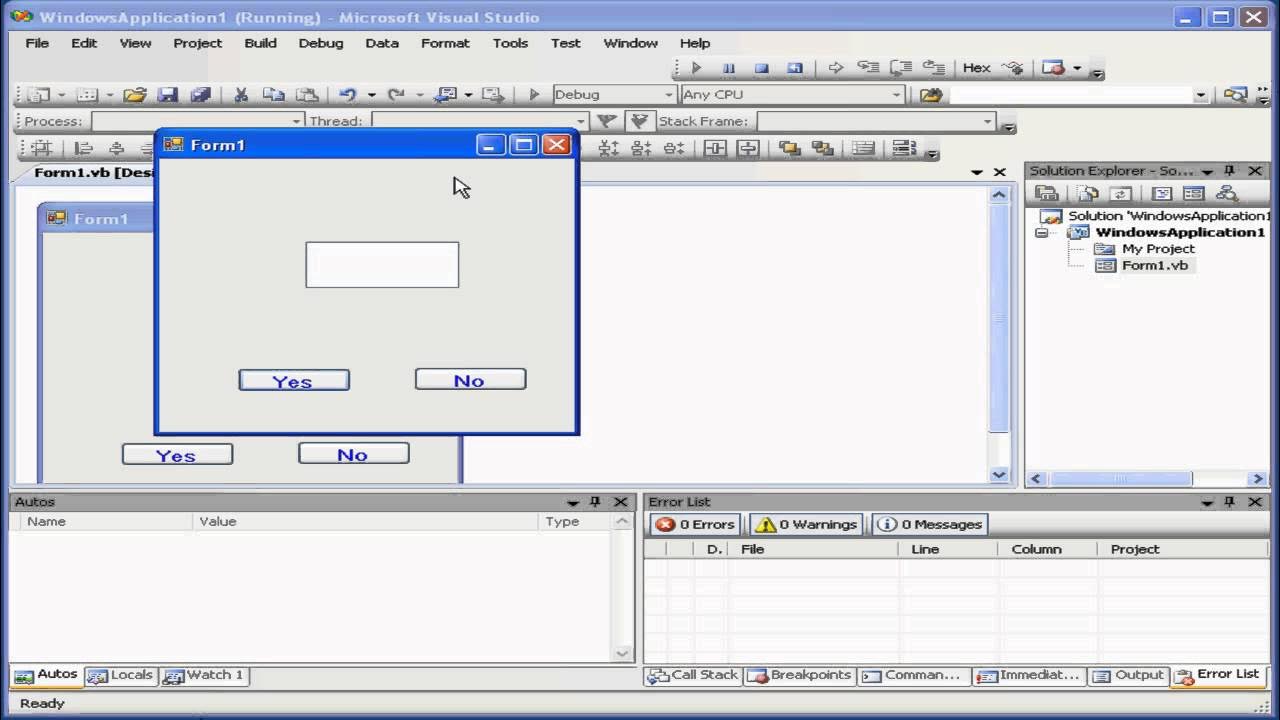The image size is (1280, 720).
Task: Collapse the WindowsApplication1 project node
Action: click(x=1041, y=233)
